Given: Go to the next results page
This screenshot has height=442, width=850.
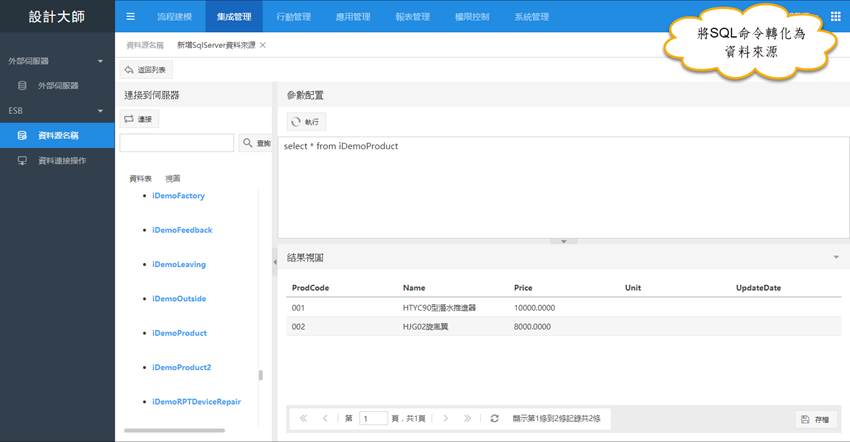Looking at the screenshot, I should click(x=446, y=418).
